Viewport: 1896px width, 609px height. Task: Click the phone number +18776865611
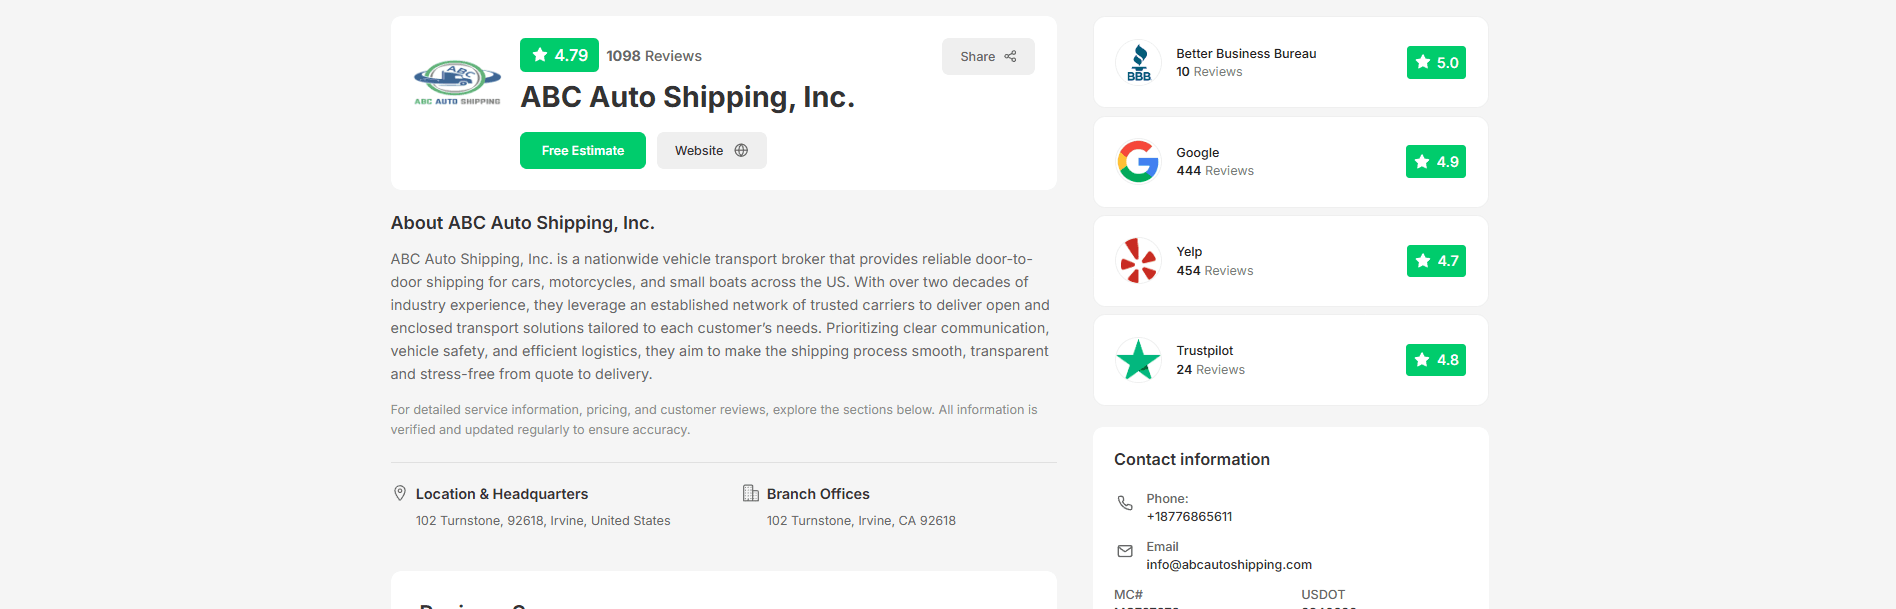[x=1189, y=517]
